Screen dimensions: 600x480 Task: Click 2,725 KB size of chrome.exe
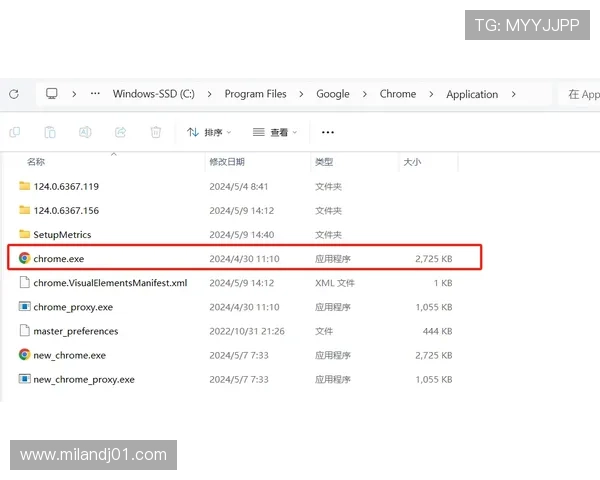pyautogui.click(x=434, y=259)
